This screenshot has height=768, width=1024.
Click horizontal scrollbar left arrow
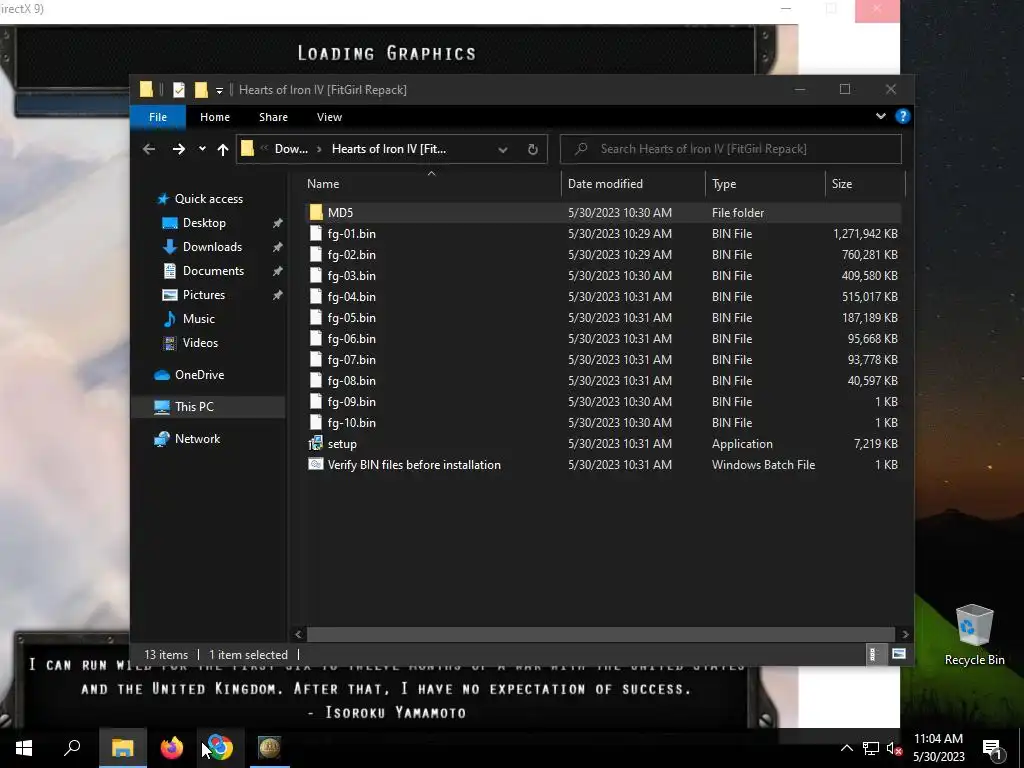click(298, 633)
